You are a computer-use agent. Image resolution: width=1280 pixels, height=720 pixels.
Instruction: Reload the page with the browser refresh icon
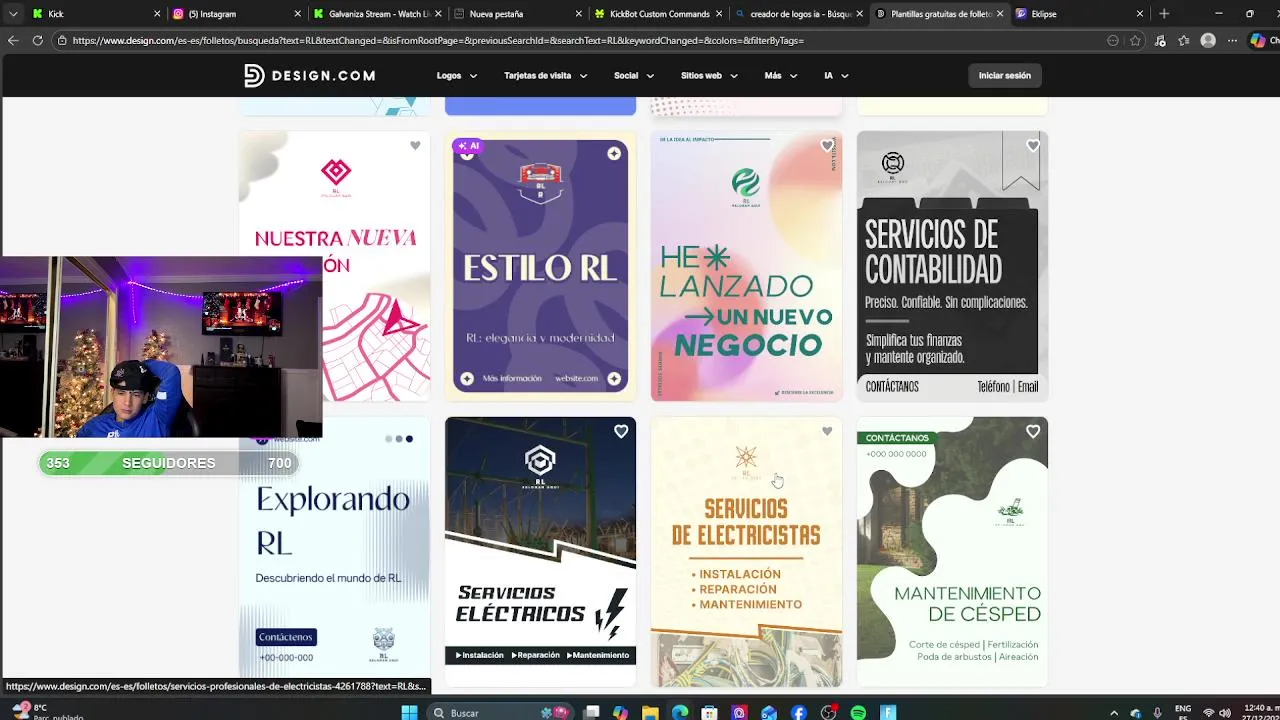click(37, 41)
